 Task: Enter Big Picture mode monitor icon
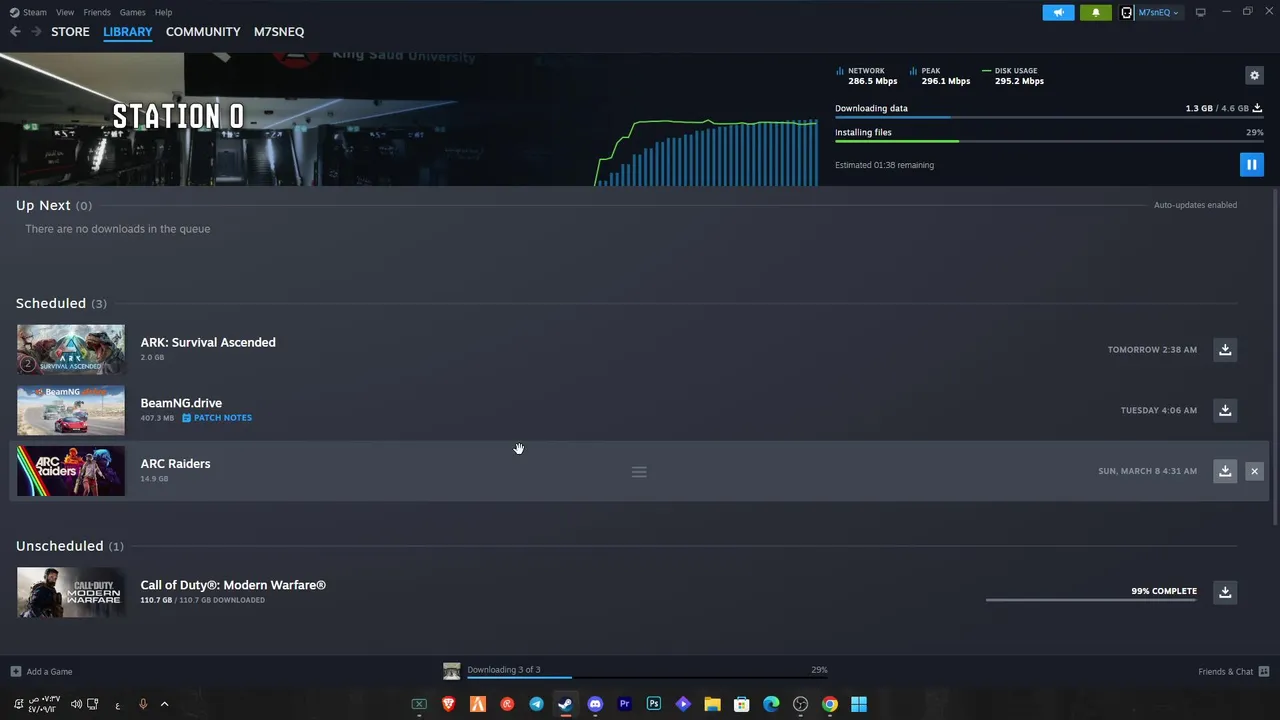pos(1200,12)
